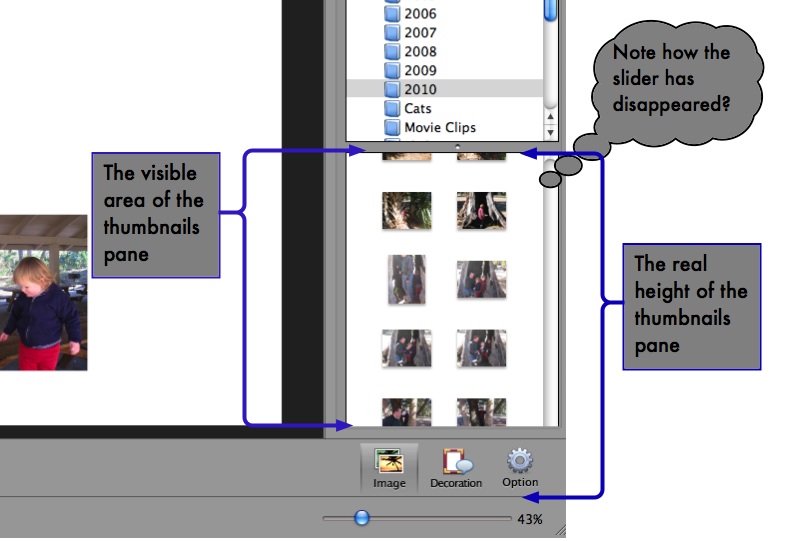
Task: Open the Option gear tab
Action: point(520,469)
